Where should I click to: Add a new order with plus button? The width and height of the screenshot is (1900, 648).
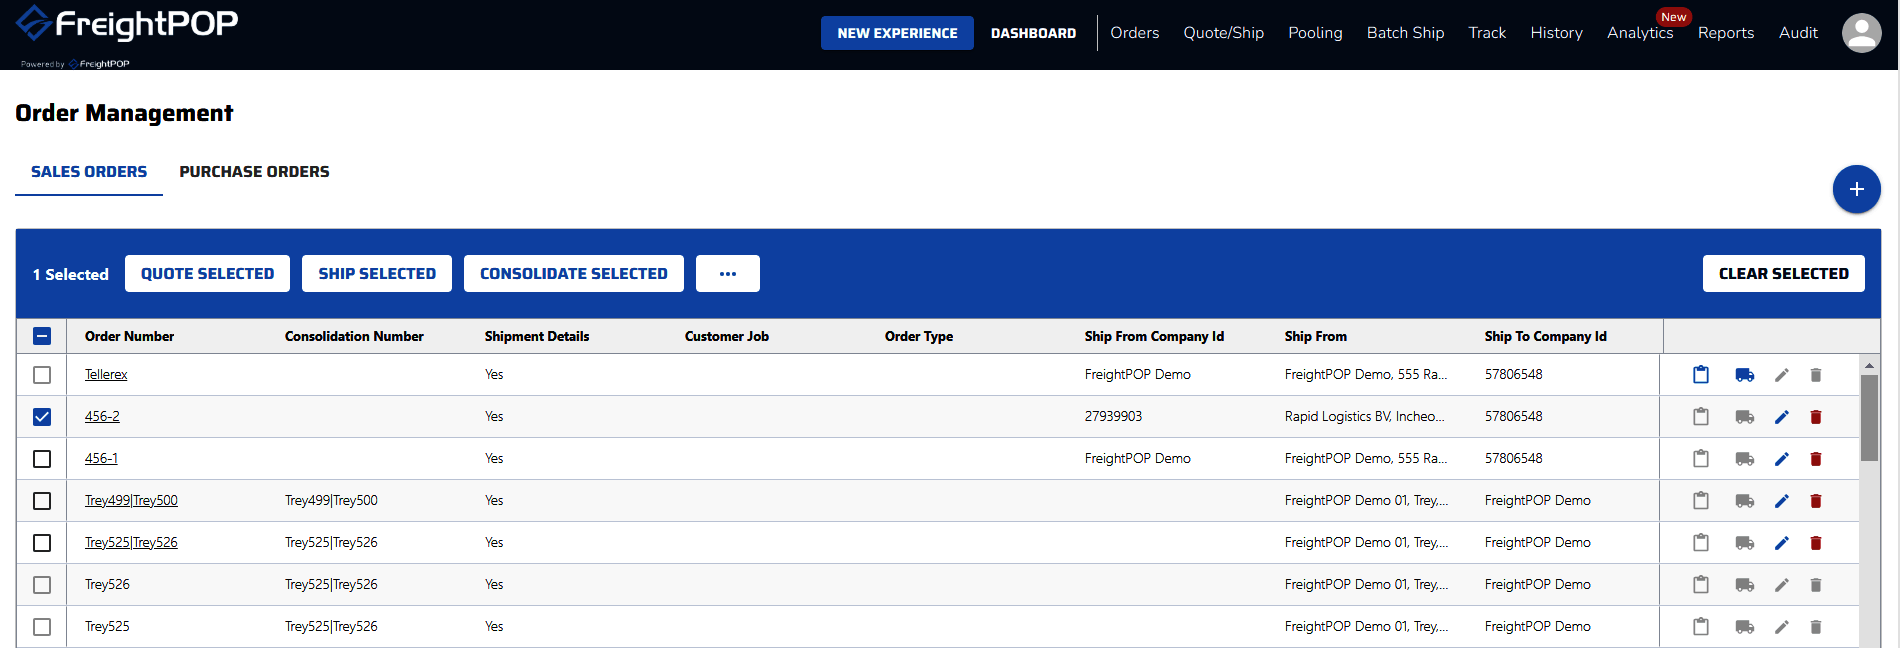coord(1856,189)
